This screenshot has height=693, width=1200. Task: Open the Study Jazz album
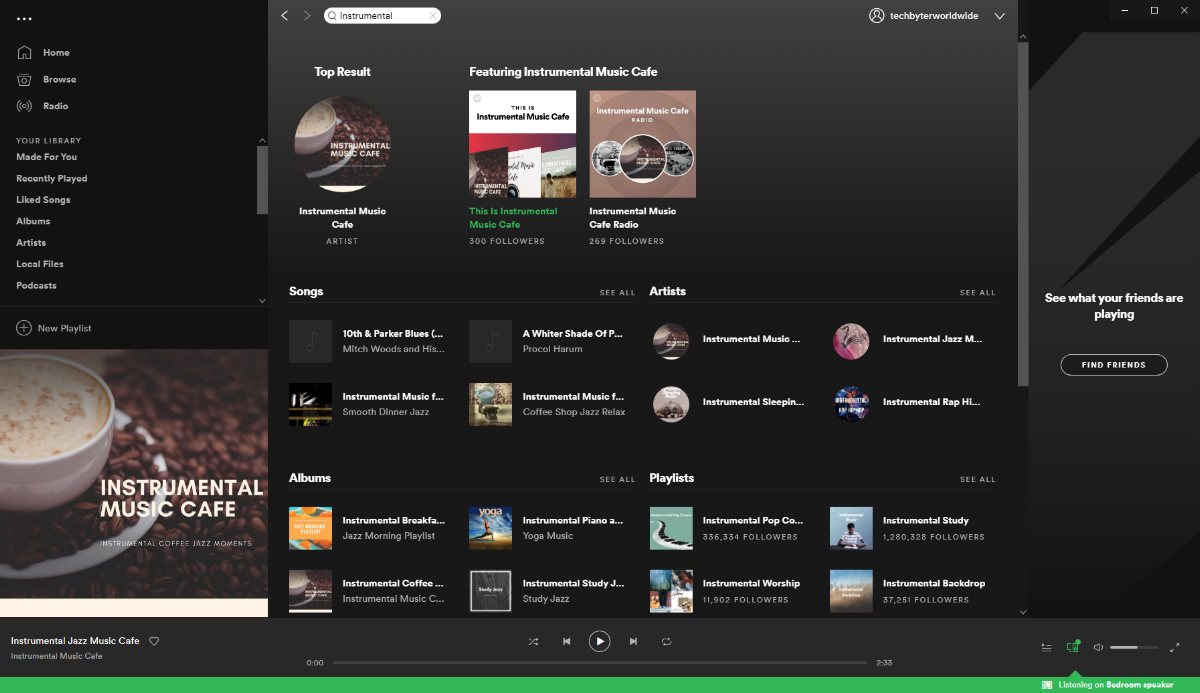(x=547, y=591)
